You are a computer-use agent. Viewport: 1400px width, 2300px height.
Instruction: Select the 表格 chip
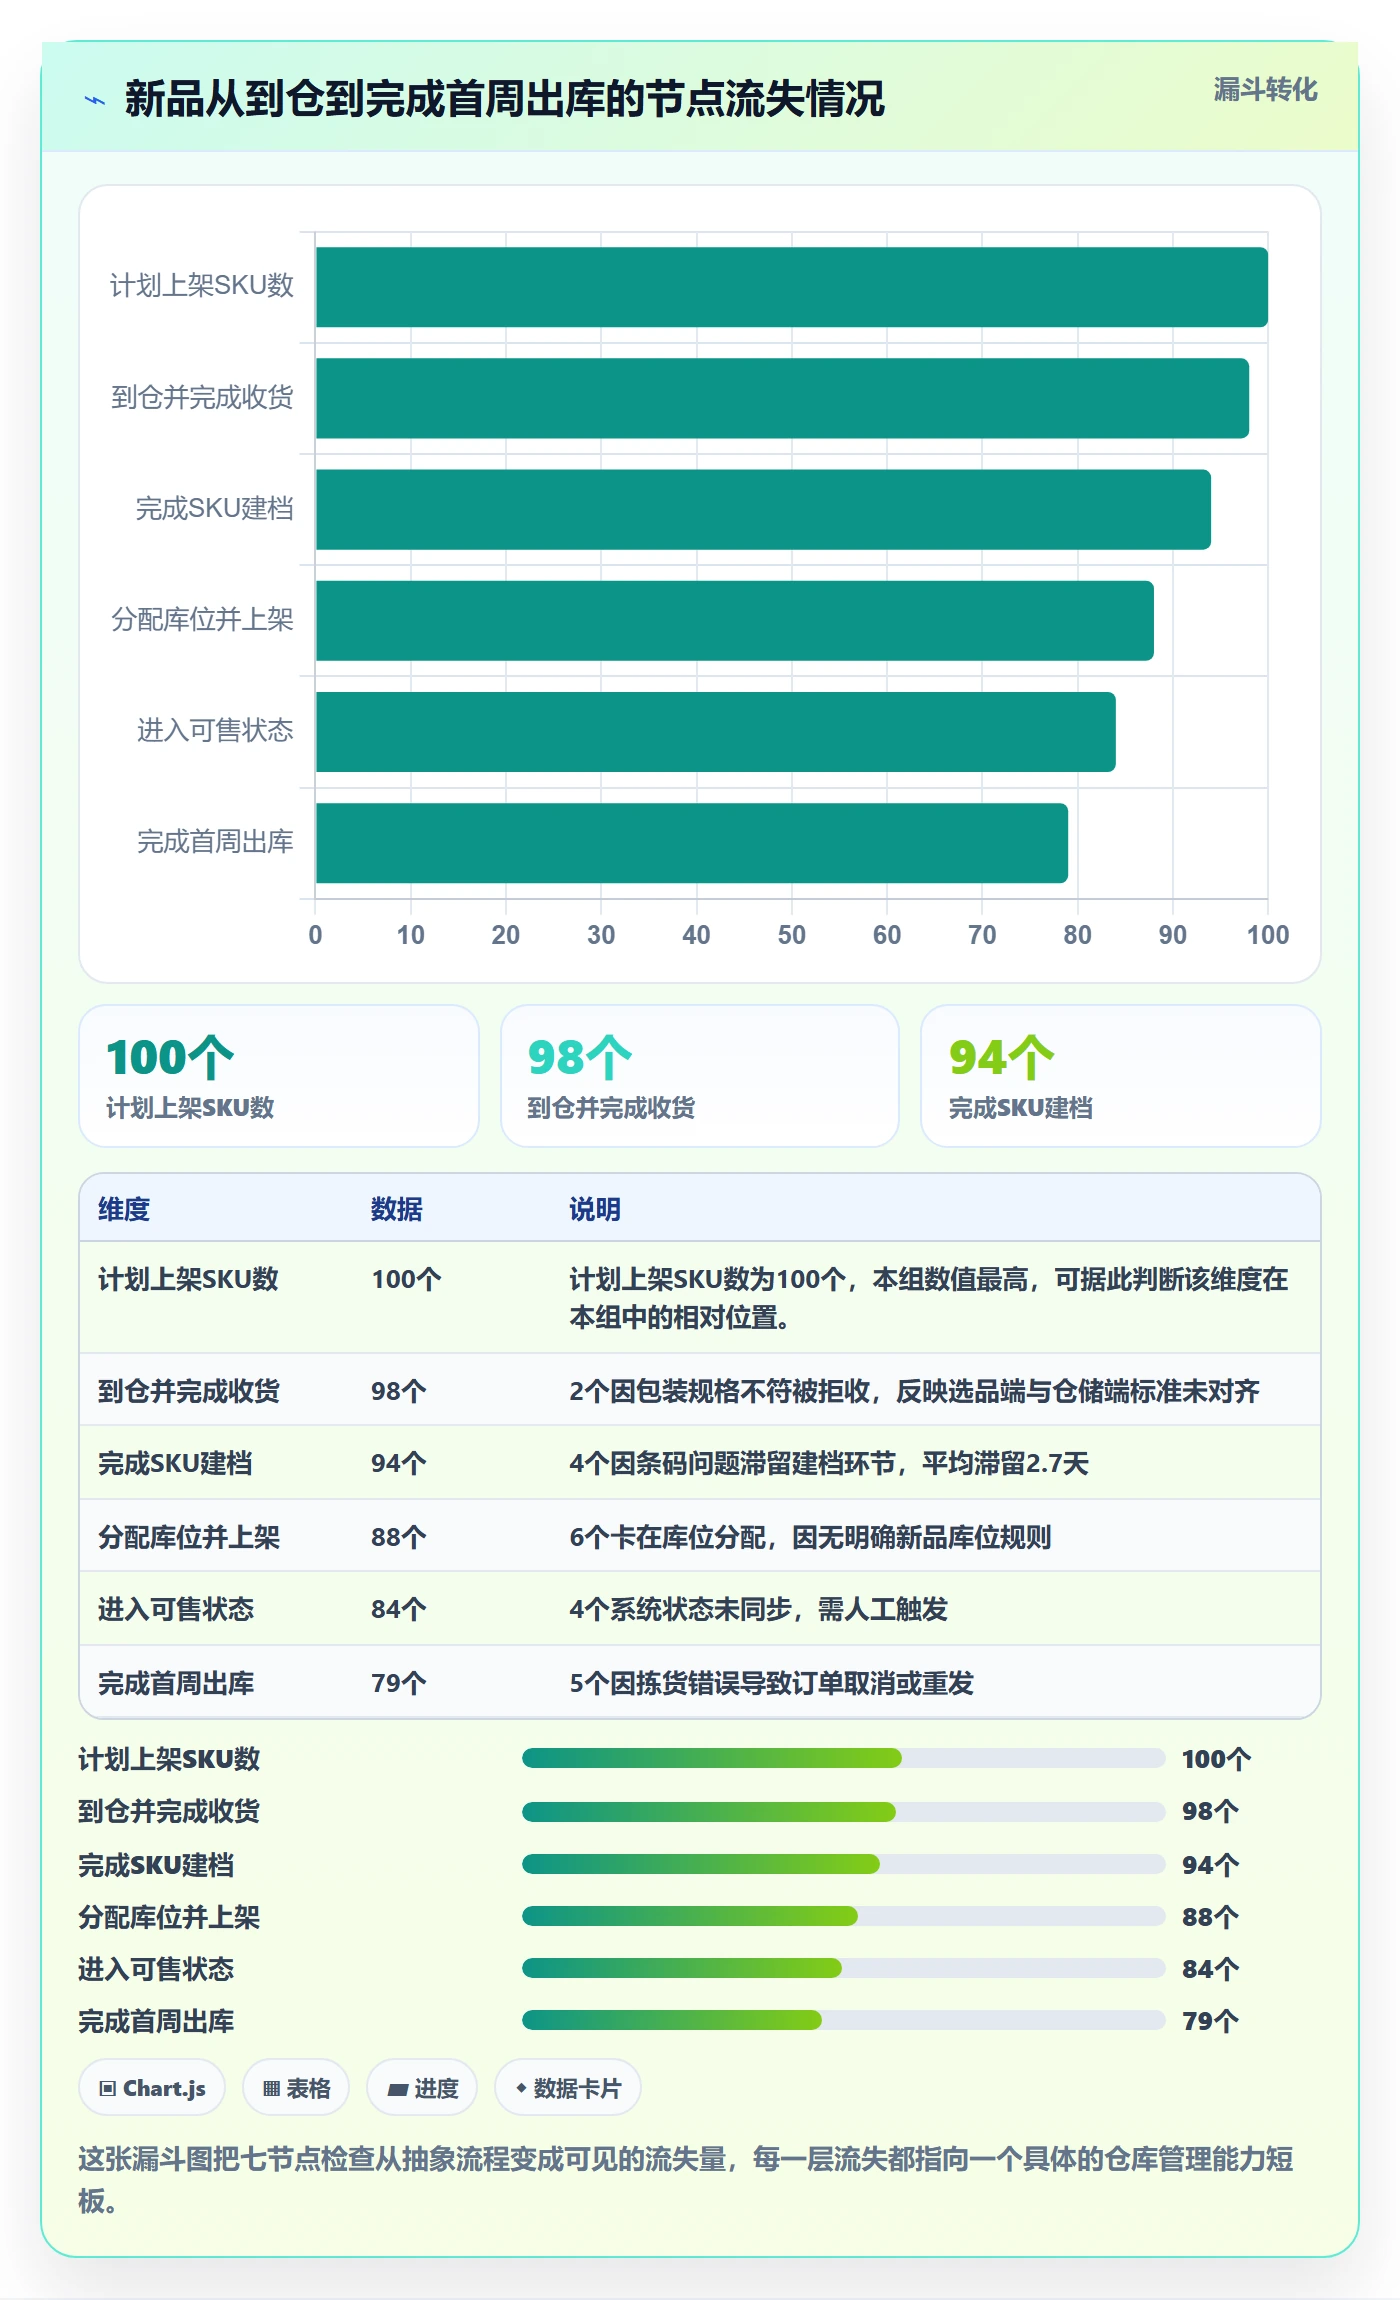click(x=296, y=2088)
